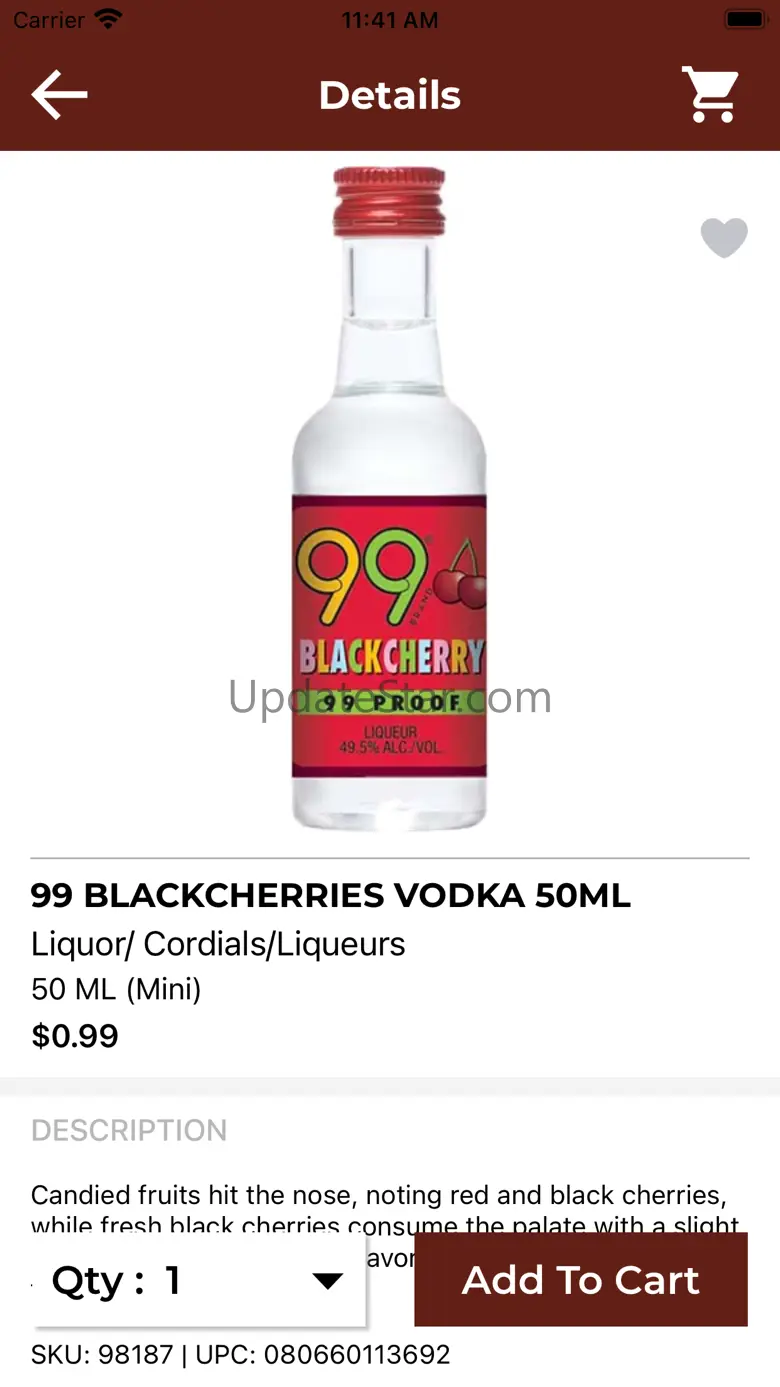Select the Qty : 1 selector

(x=200, y=1280)
